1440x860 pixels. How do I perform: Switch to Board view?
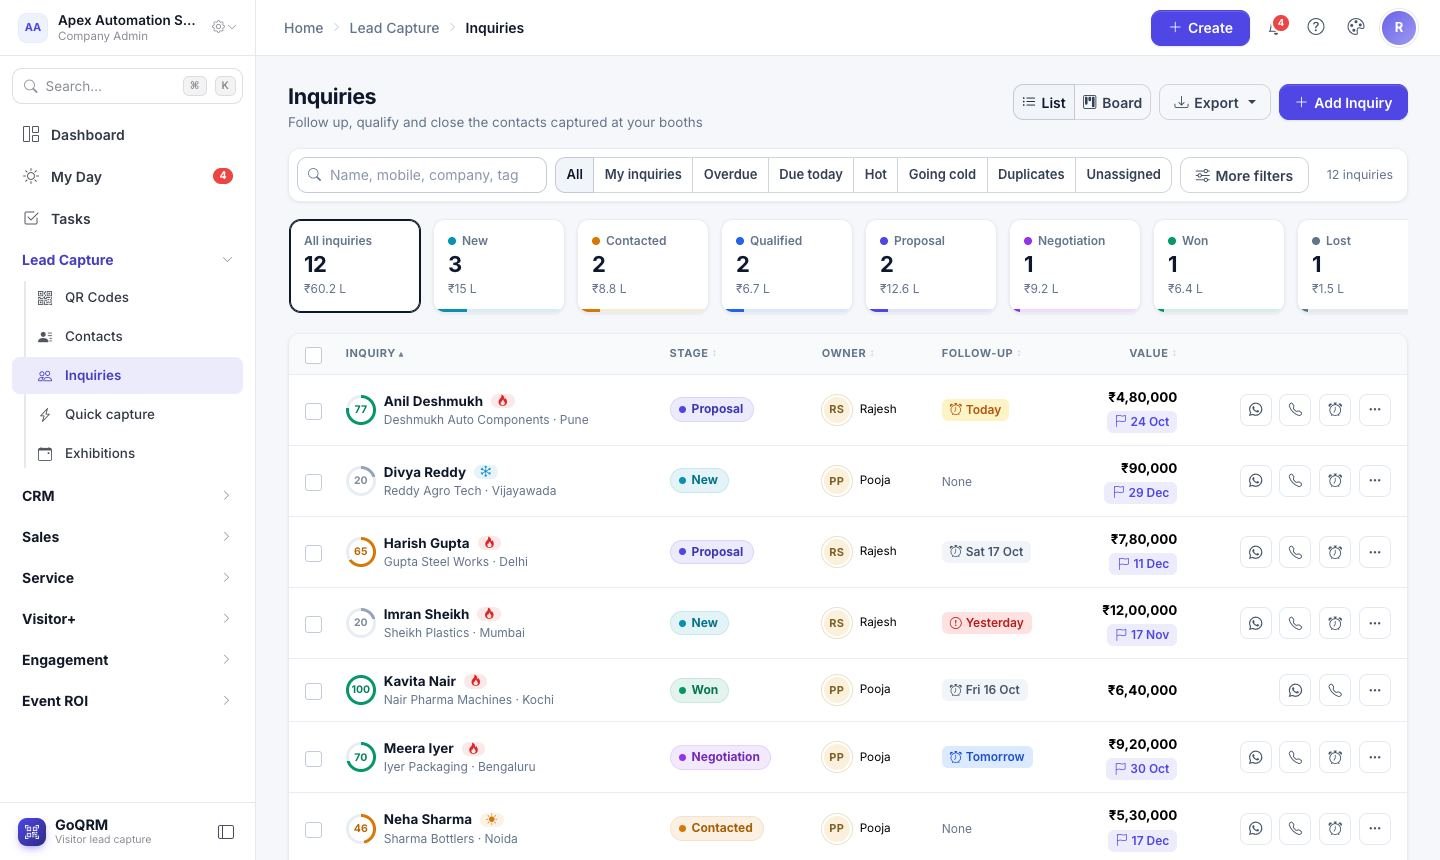pos(1112,102)
